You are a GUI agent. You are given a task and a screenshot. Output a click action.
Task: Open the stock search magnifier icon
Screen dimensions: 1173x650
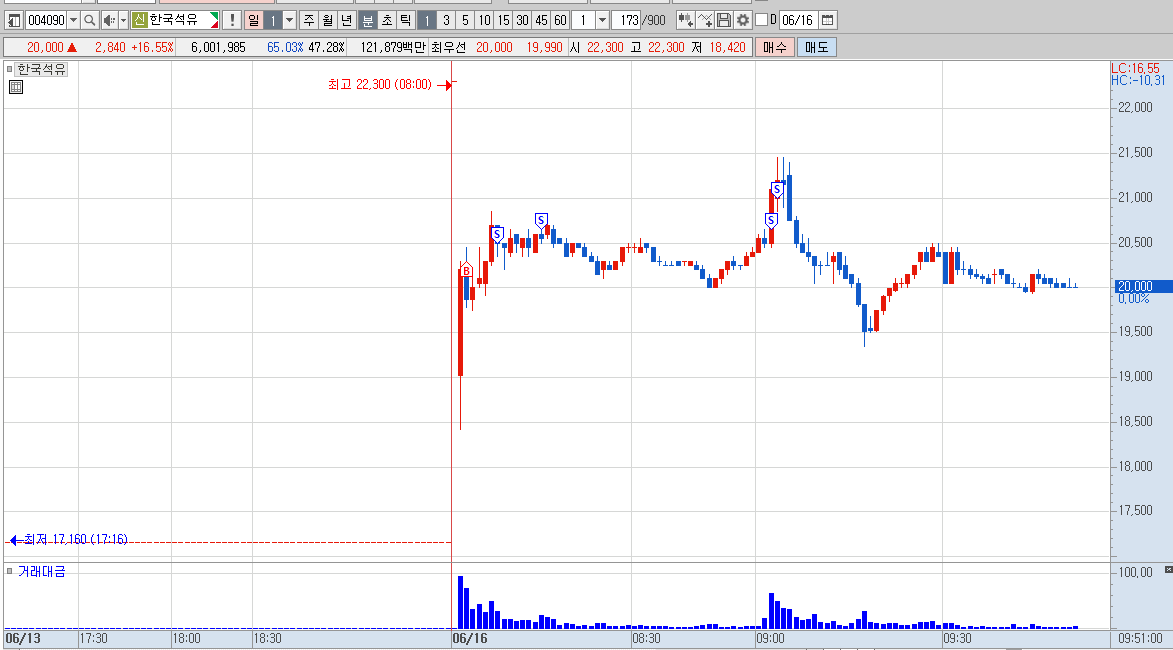coord(89,20)
